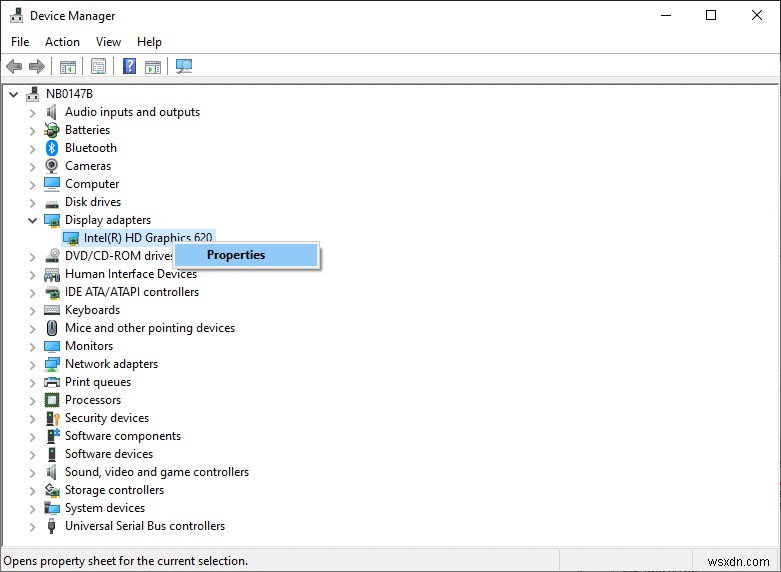The width and height of the screenshot is (781, 572).
Task: Click the Print queues printer icon
Action: 52,382
